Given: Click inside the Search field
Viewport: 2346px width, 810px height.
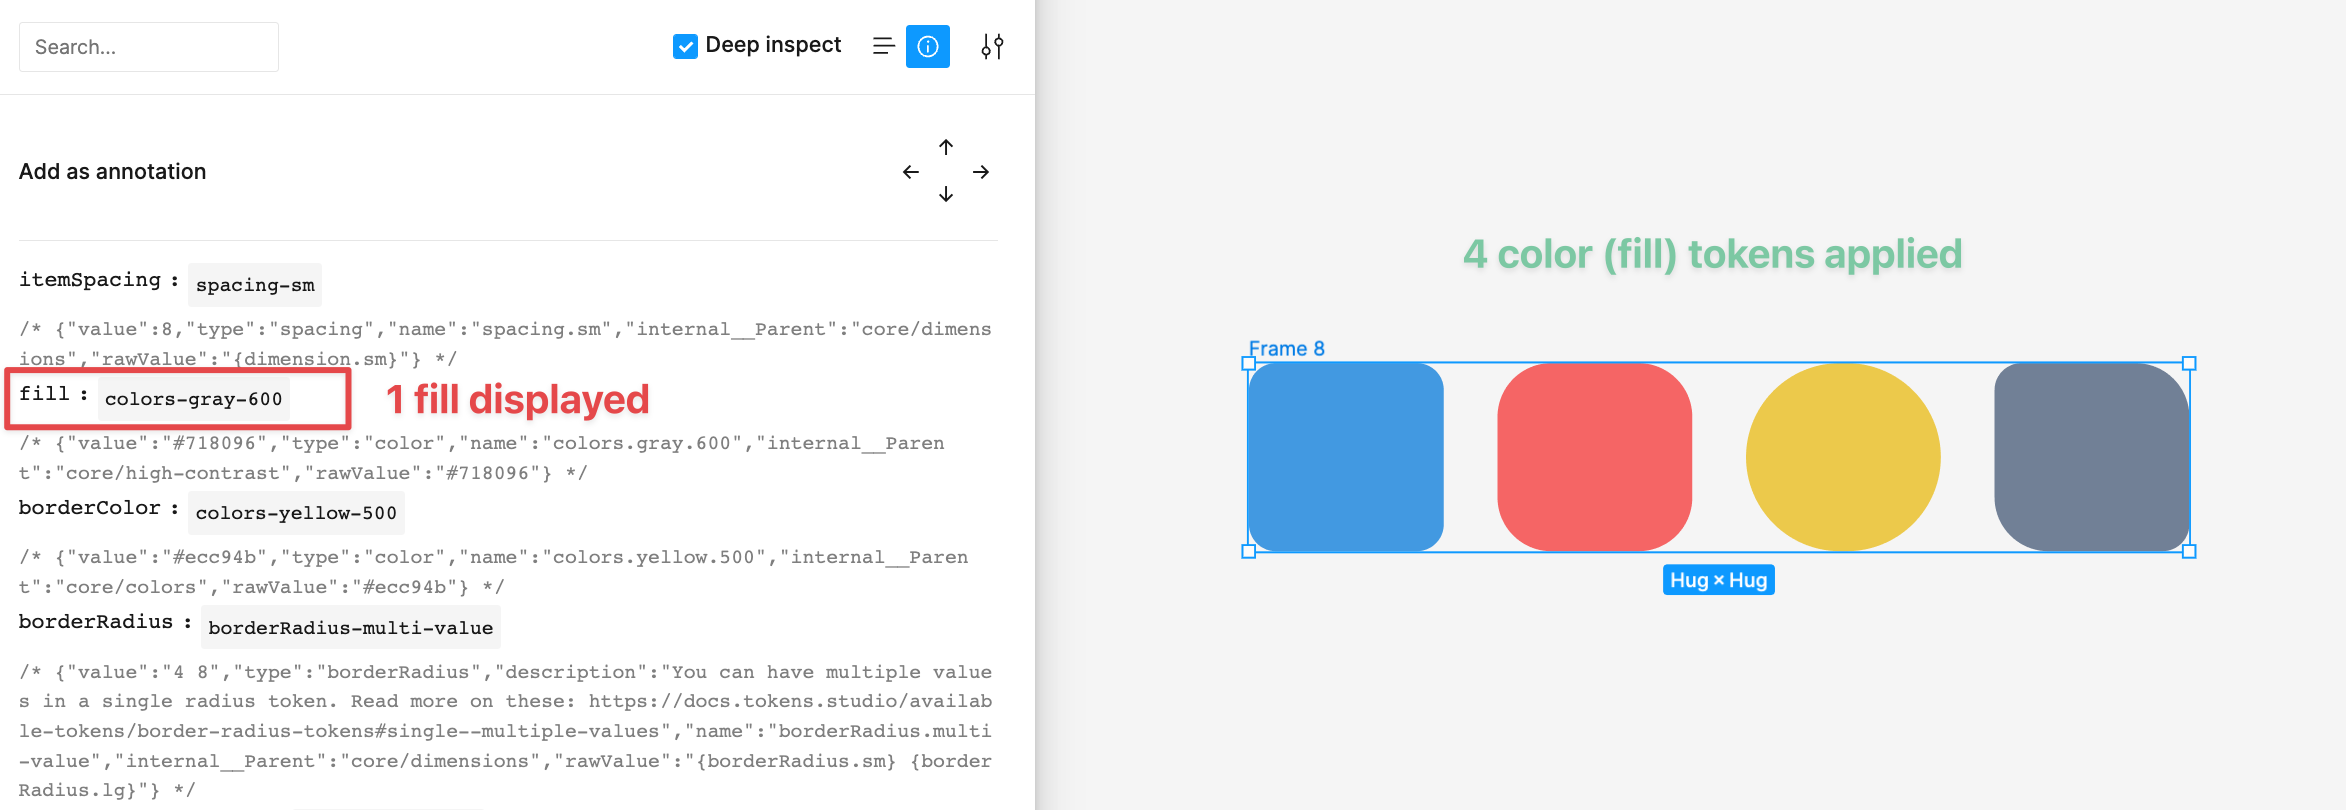Looking at the screenshot, I should 148,46.
